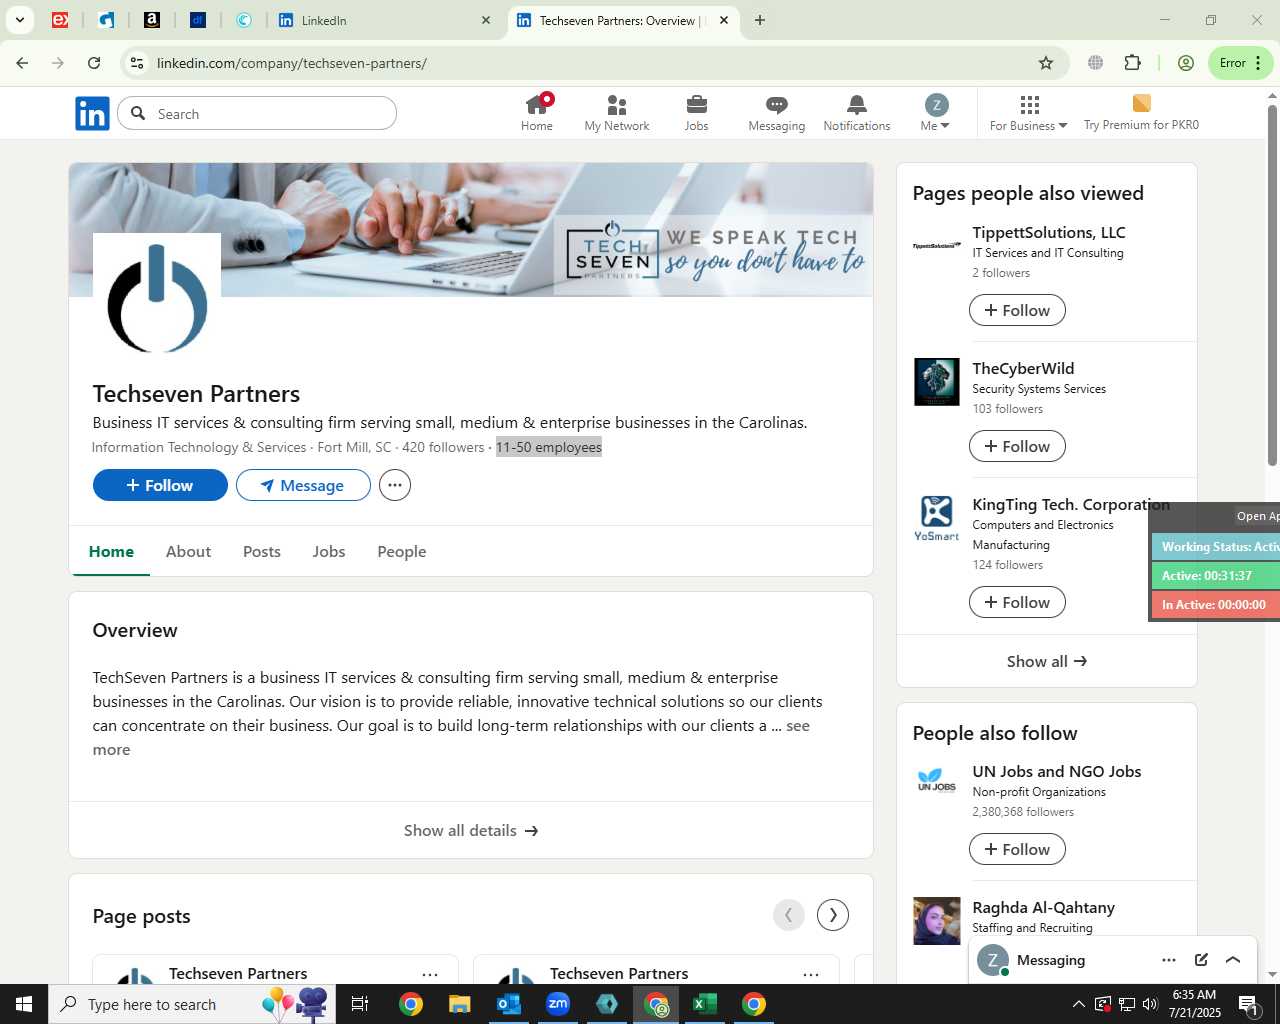Open LinkedIn Home from navigation bar

[x=536, y=113]
